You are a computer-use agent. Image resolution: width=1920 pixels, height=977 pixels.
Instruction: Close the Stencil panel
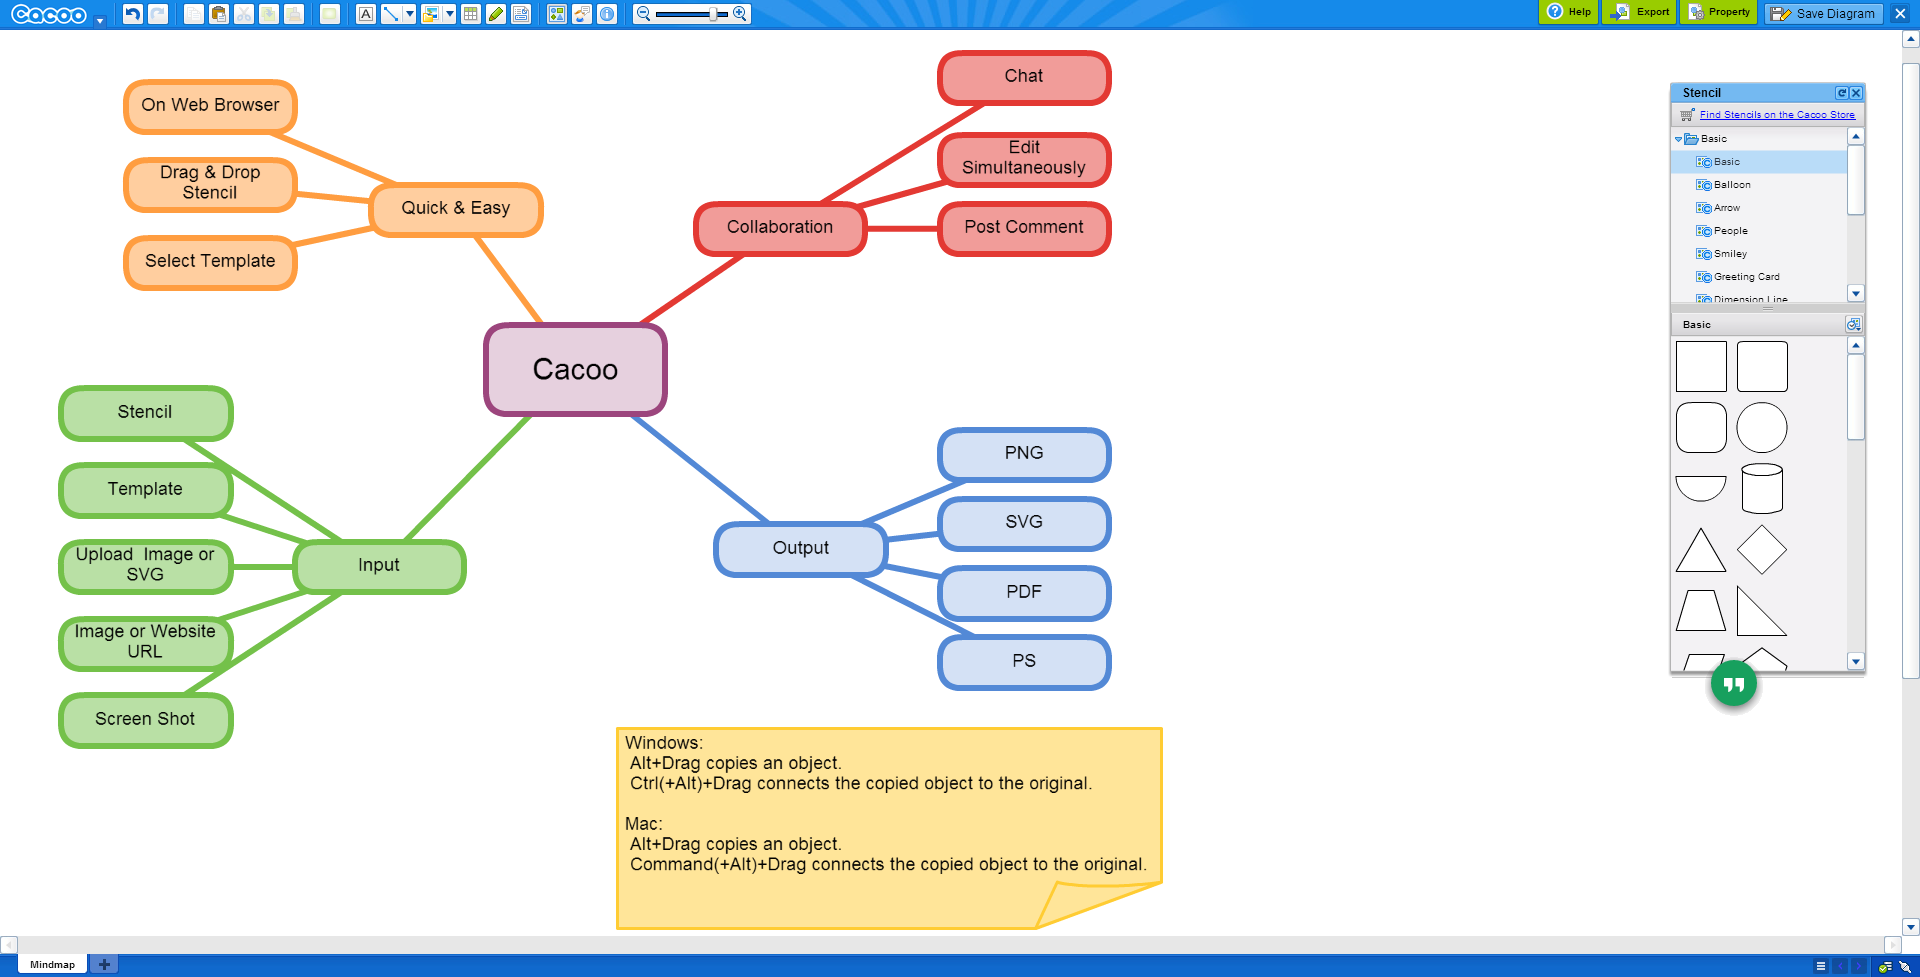coord(1856,93)
